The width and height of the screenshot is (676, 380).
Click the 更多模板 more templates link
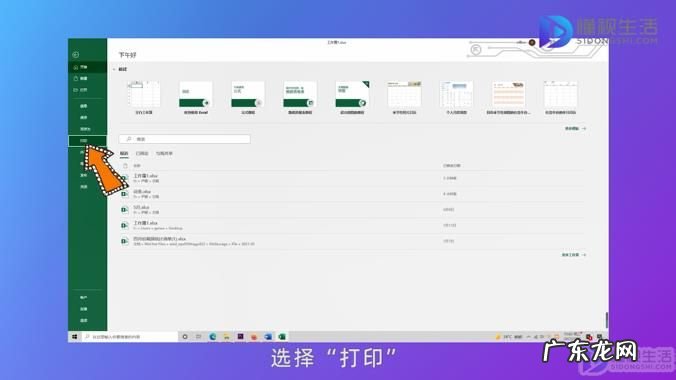pyautogui.click(x=575, y=129)
